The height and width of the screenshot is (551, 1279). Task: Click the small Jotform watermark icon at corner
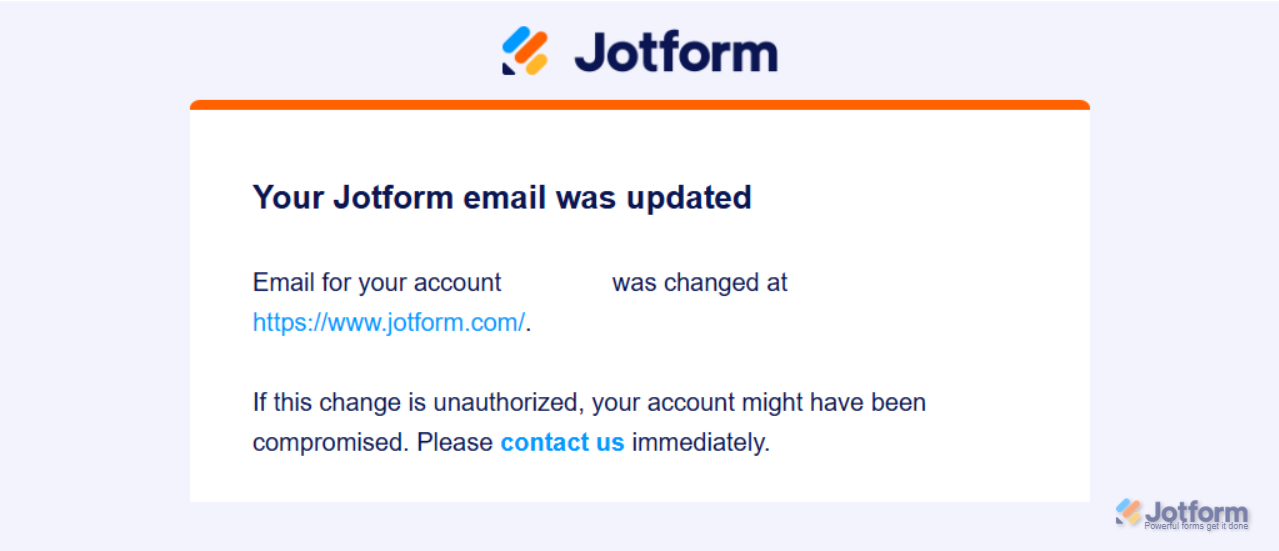pyautogui.click(x=1129, y=513)
